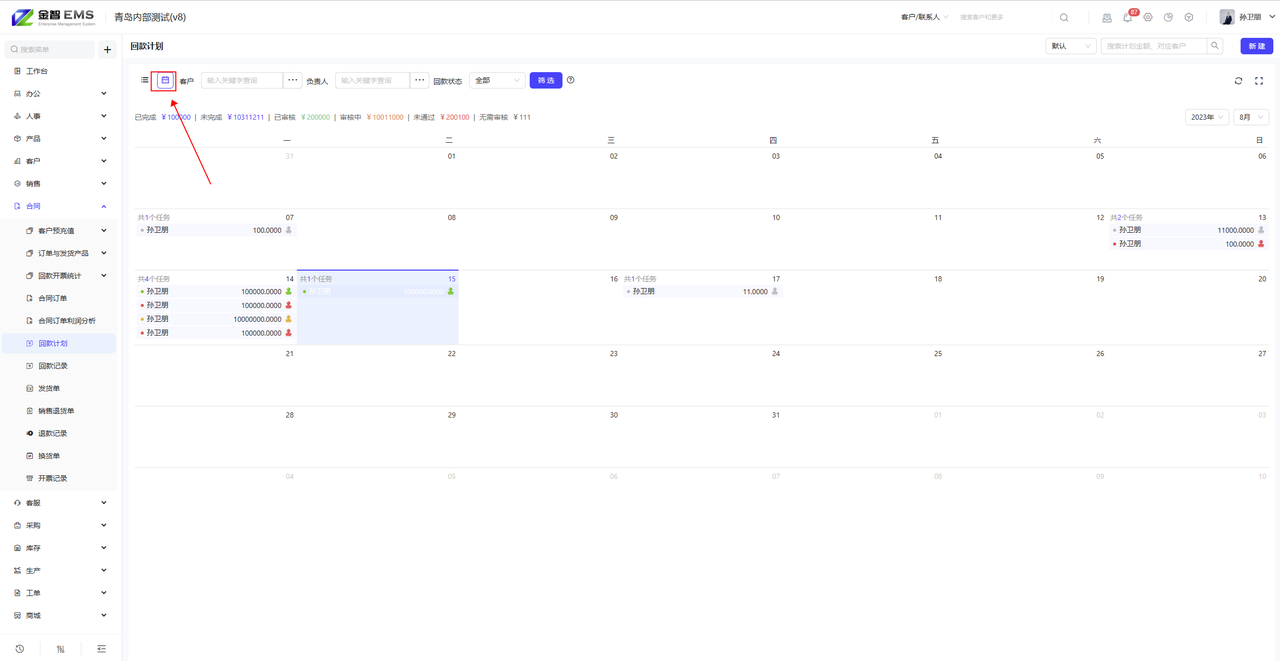The width and height of the screenshot is (1280, 661).
Task: Click the 新建 create button
Action: tap(1257, 46)
